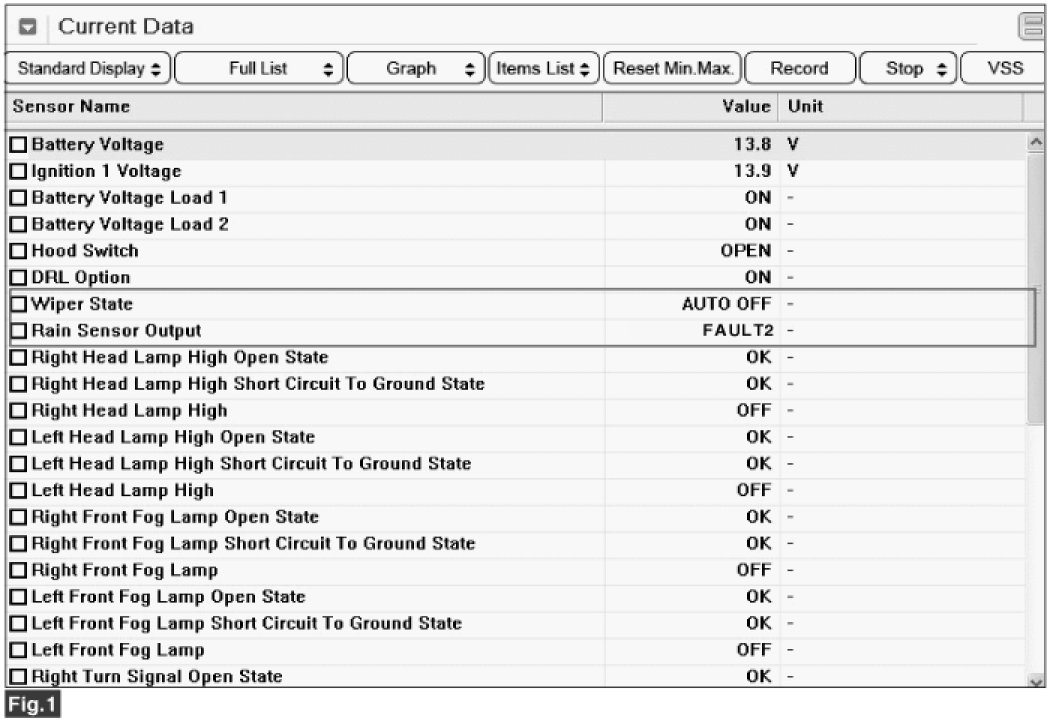Check the Left Front Fog Lamp checkbox

pos(19,650)
